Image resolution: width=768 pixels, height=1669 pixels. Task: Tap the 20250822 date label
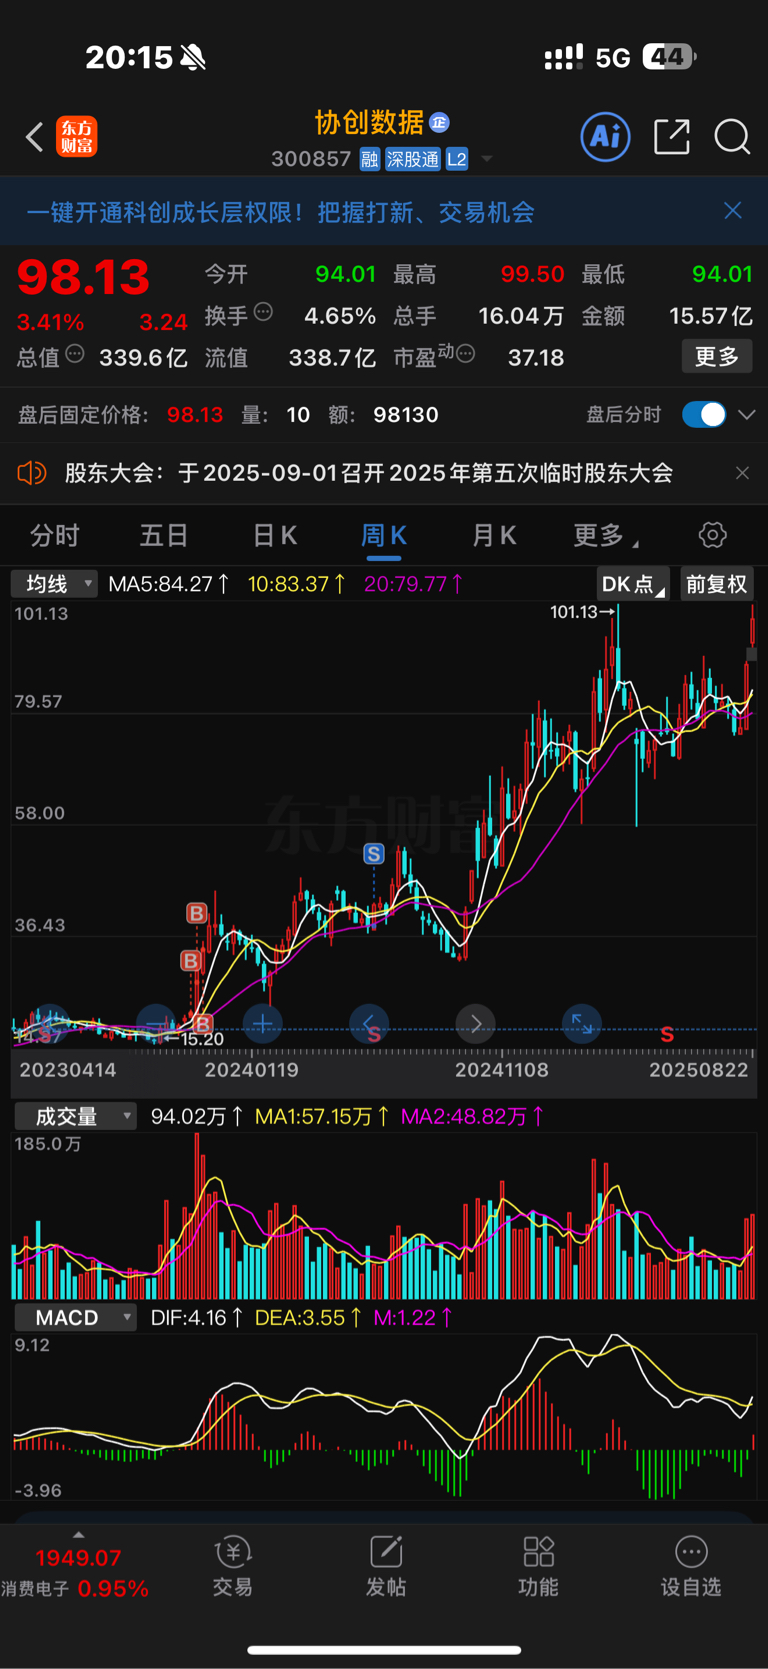point(698,1071)
